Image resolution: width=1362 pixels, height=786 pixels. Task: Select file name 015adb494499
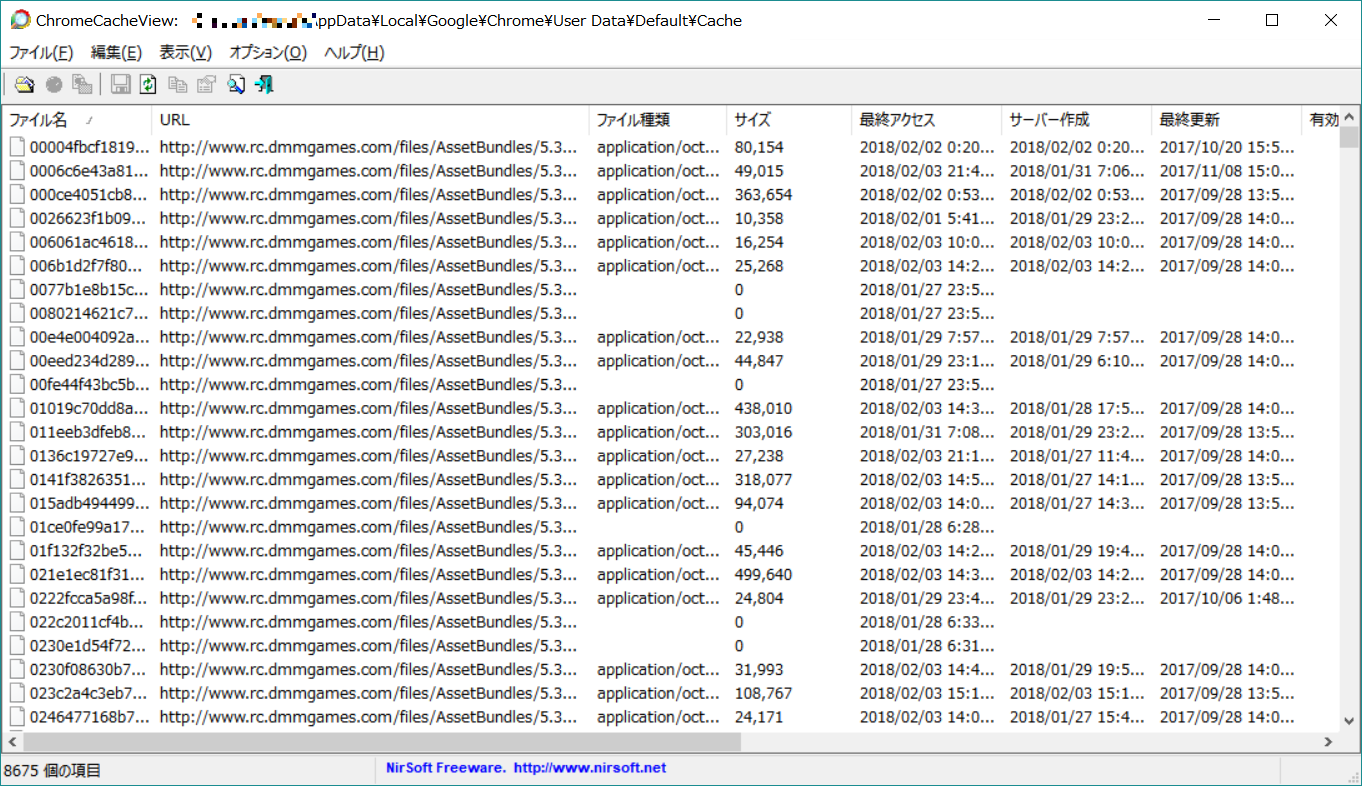point(89,503)
